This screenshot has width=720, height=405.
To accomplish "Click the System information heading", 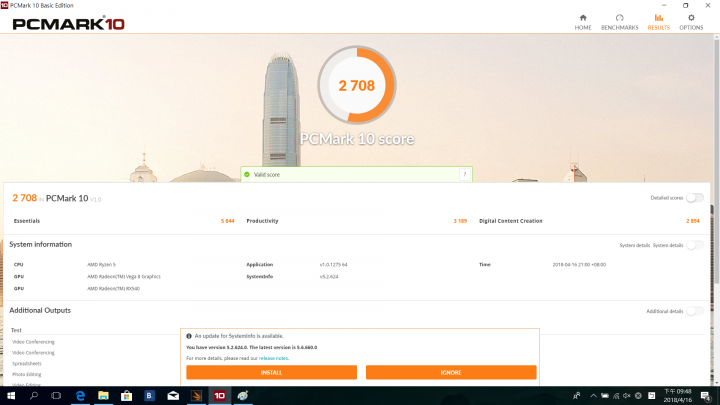I will click(x=40, y=244).
